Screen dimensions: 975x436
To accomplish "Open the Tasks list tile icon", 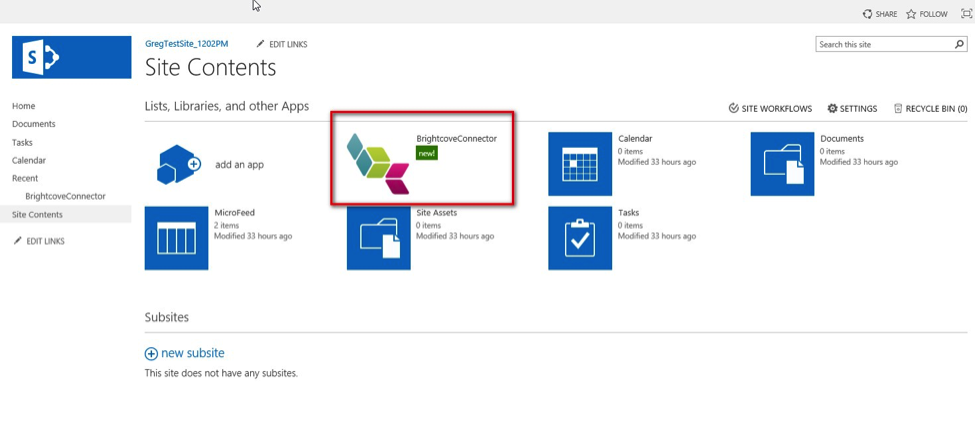I will point(580,238).
